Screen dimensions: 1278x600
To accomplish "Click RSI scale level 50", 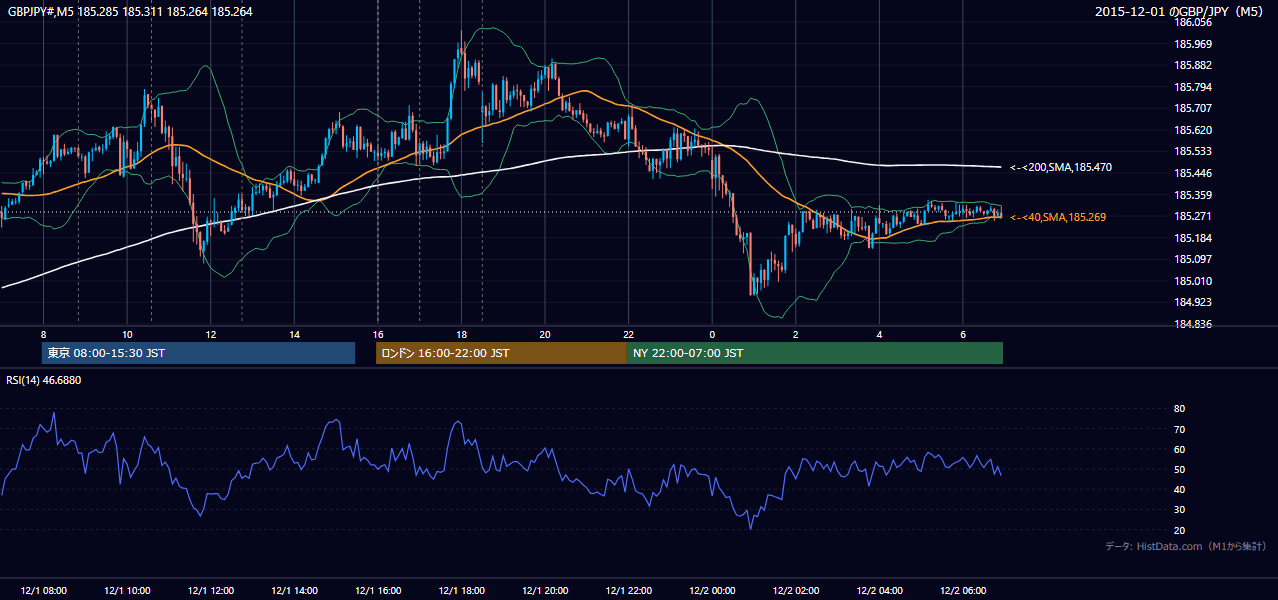I will (1179, 469).
